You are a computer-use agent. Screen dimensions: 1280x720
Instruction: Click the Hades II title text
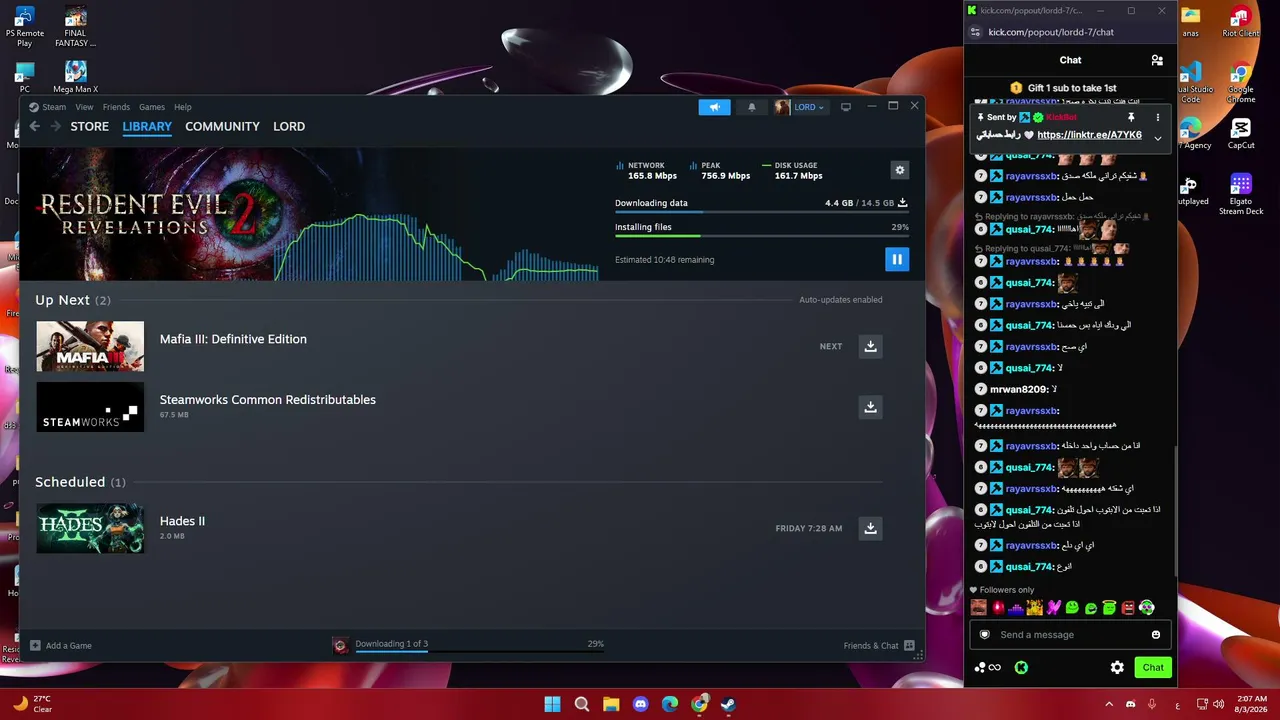coord(182,521)
